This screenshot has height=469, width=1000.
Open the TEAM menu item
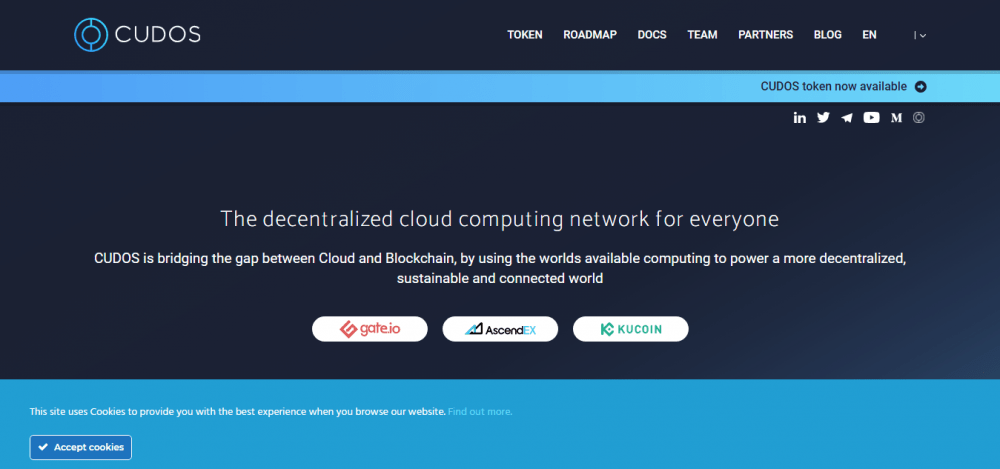click(702, 35)
